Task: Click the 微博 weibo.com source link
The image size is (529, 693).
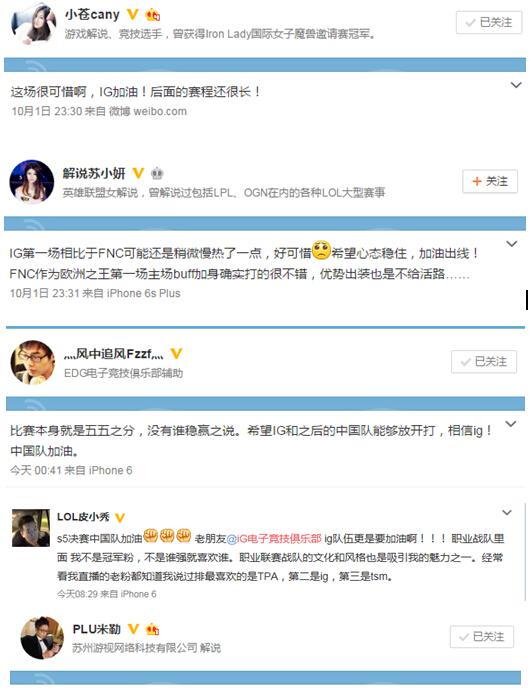Action: click(148, 111)
